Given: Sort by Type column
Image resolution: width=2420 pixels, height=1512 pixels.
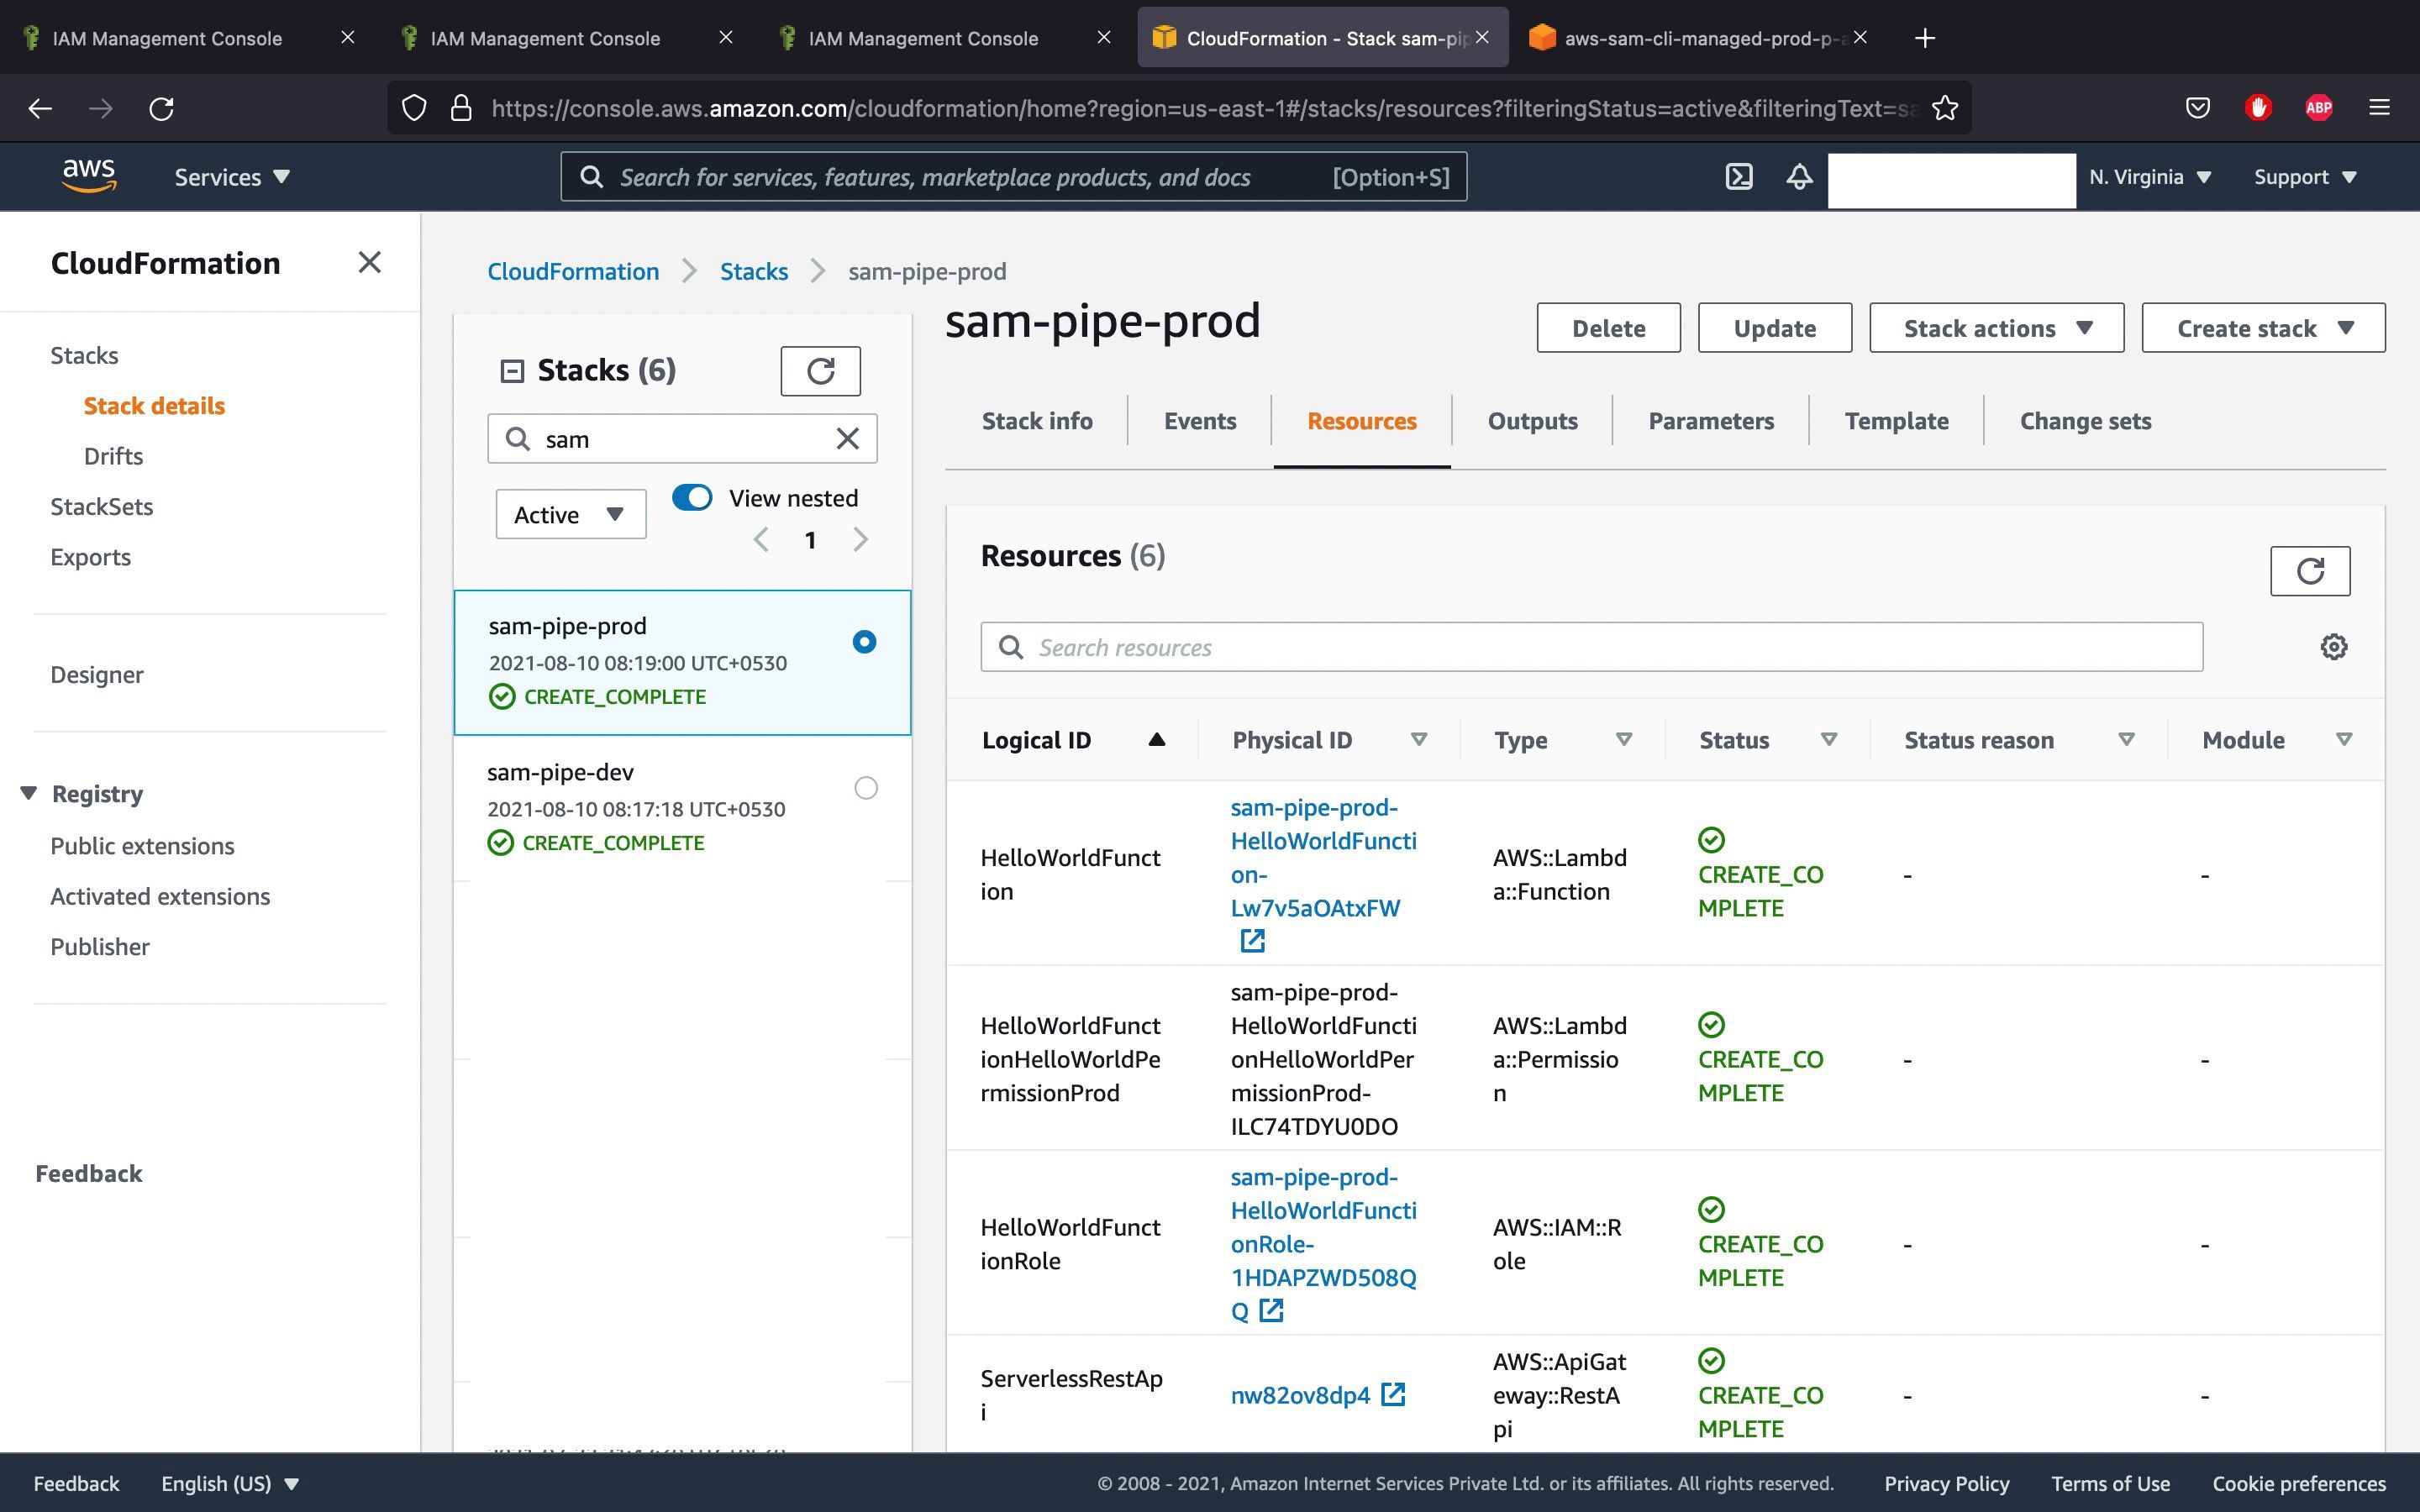Looking at the screenshot, I should 1624,739.
